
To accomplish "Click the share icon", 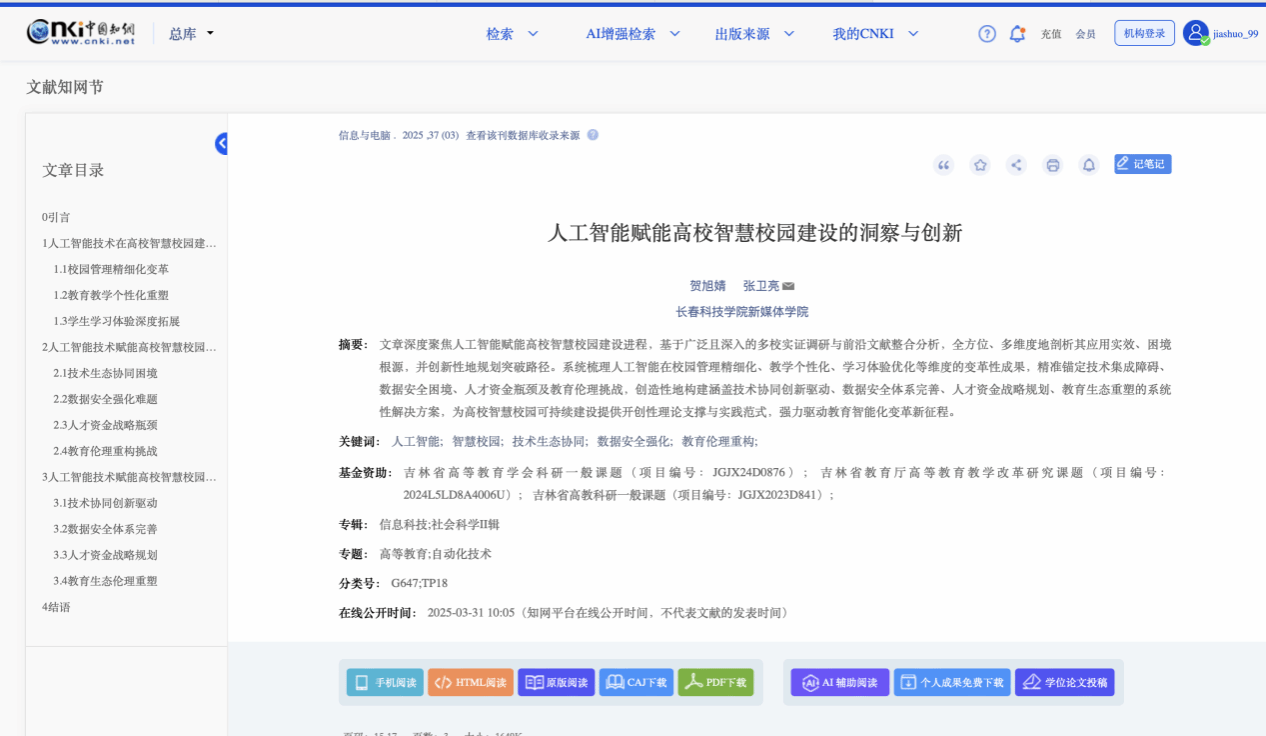I will coord(1016,165).
